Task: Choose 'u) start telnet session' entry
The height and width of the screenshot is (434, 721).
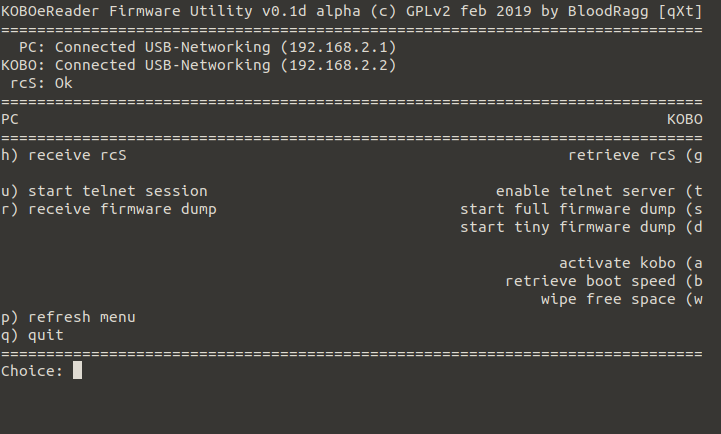Action: 105,191
